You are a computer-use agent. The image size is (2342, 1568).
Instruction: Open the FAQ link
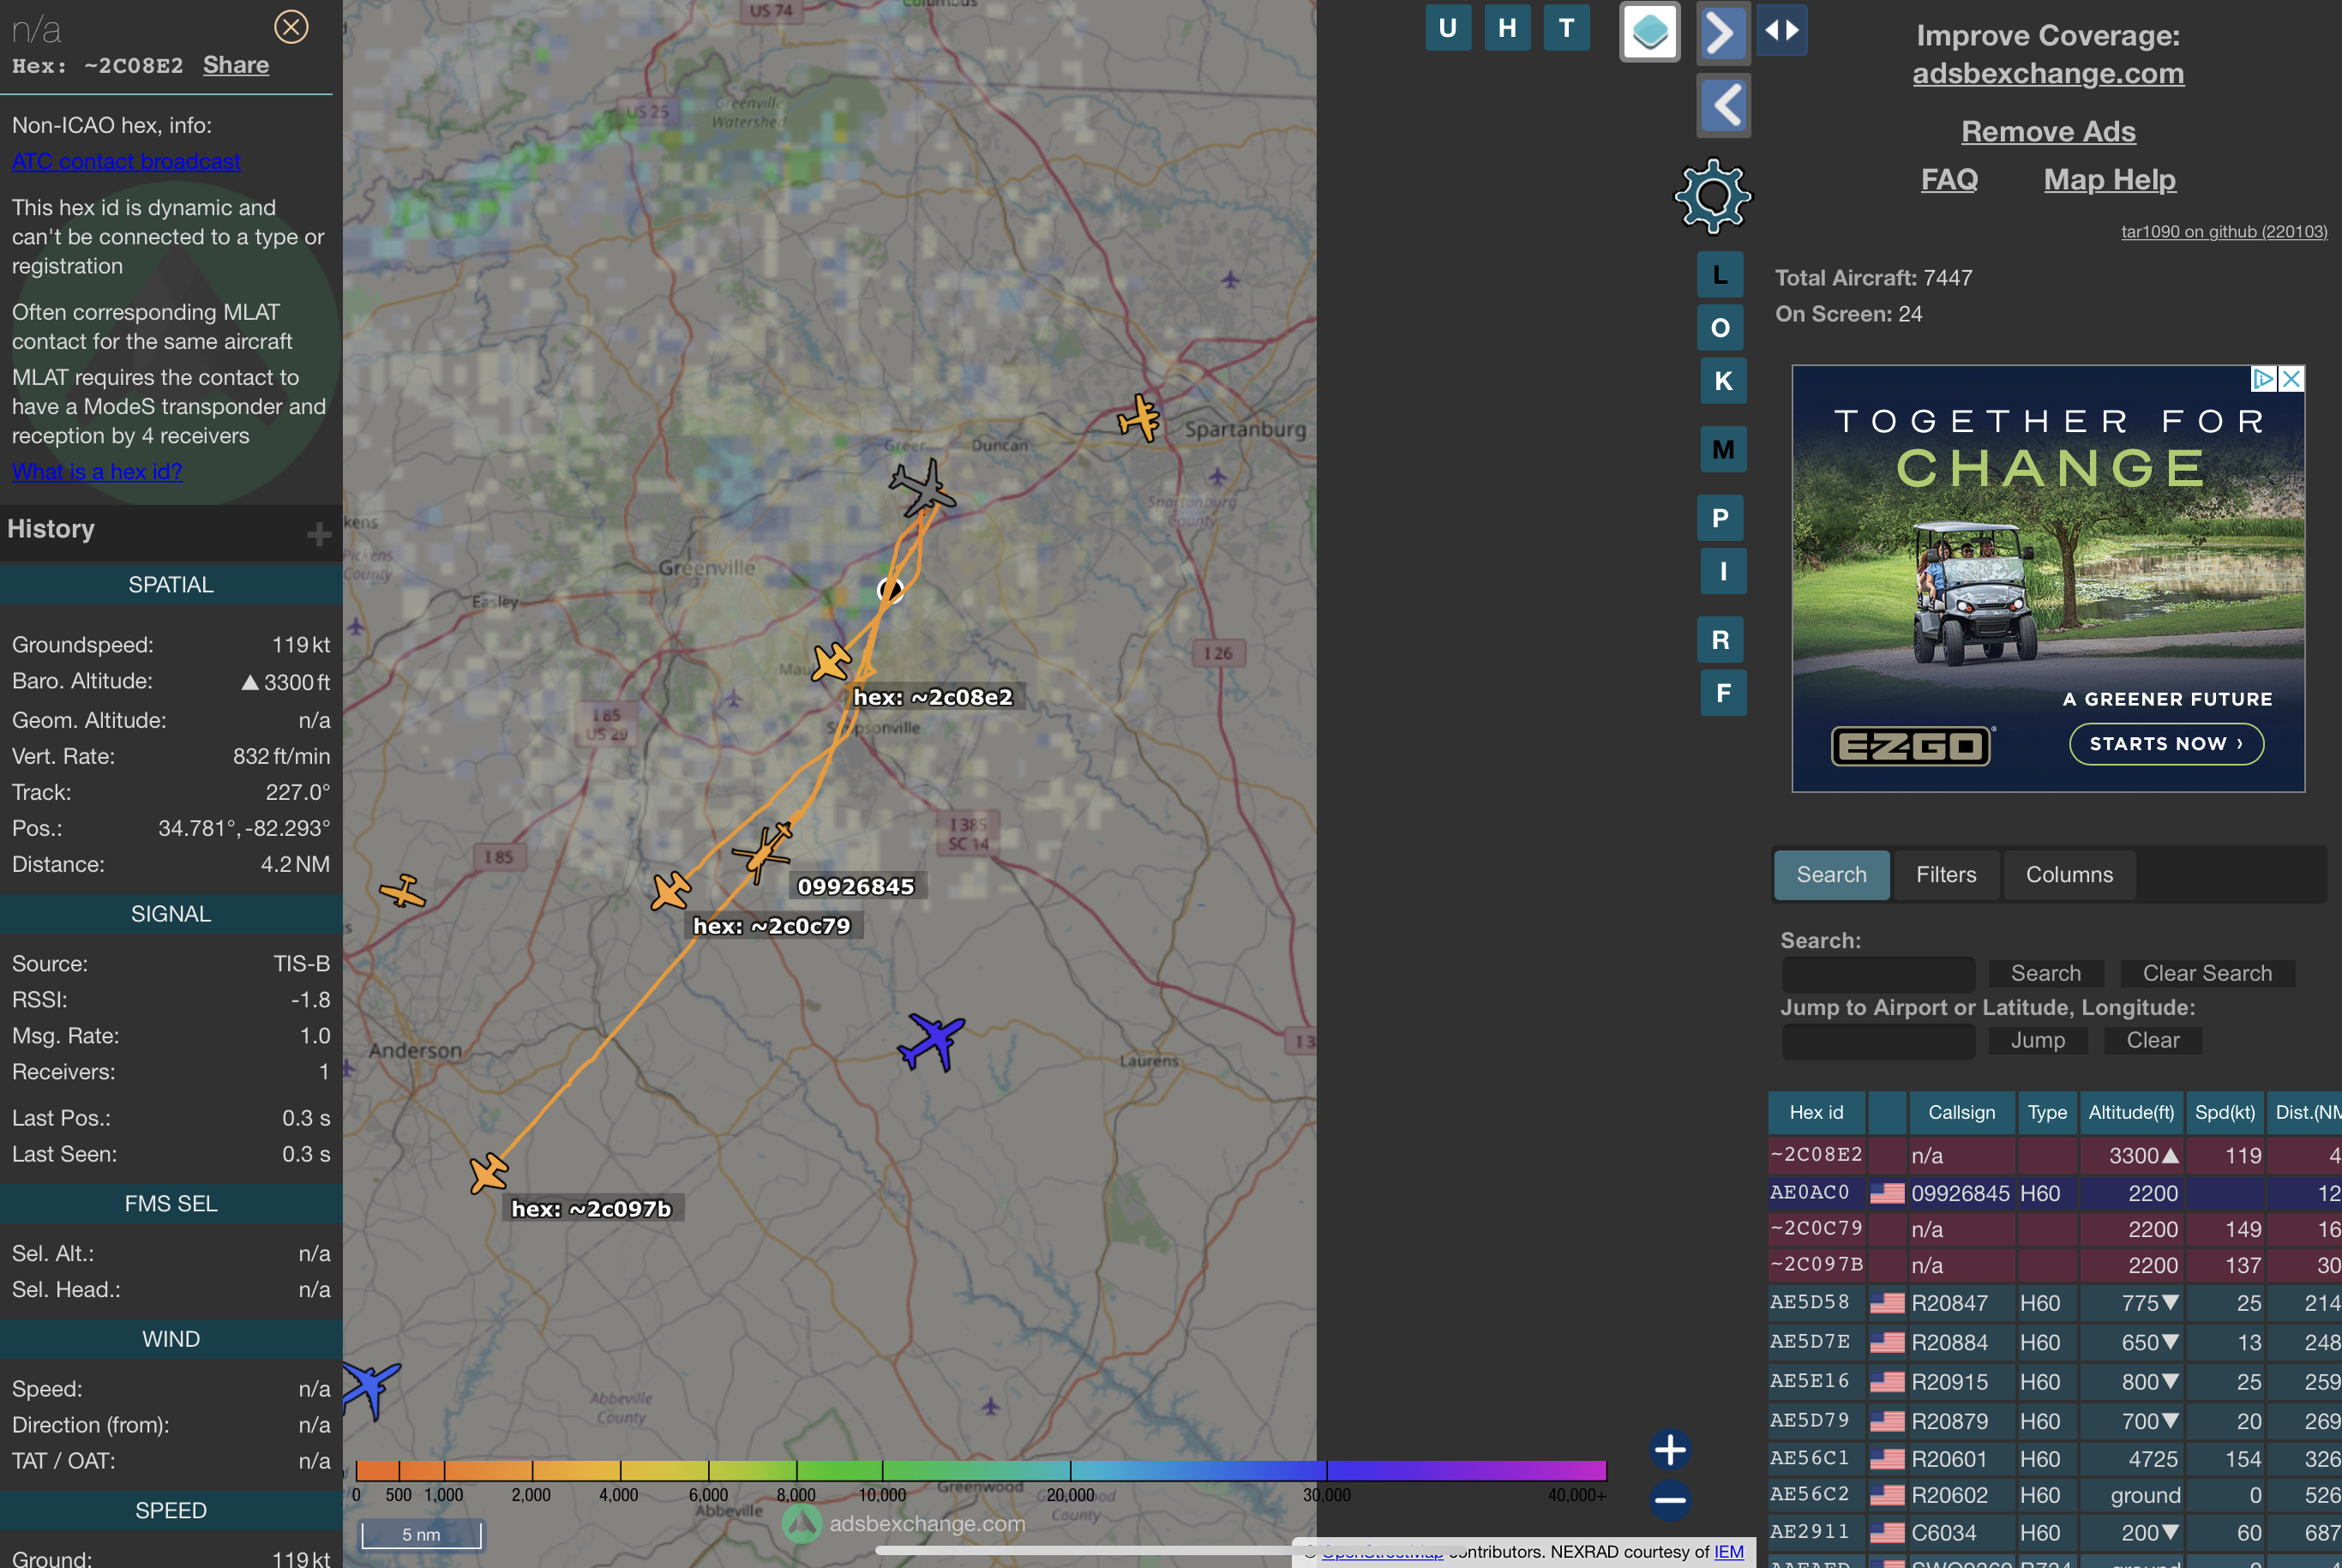pos(1949,179)
